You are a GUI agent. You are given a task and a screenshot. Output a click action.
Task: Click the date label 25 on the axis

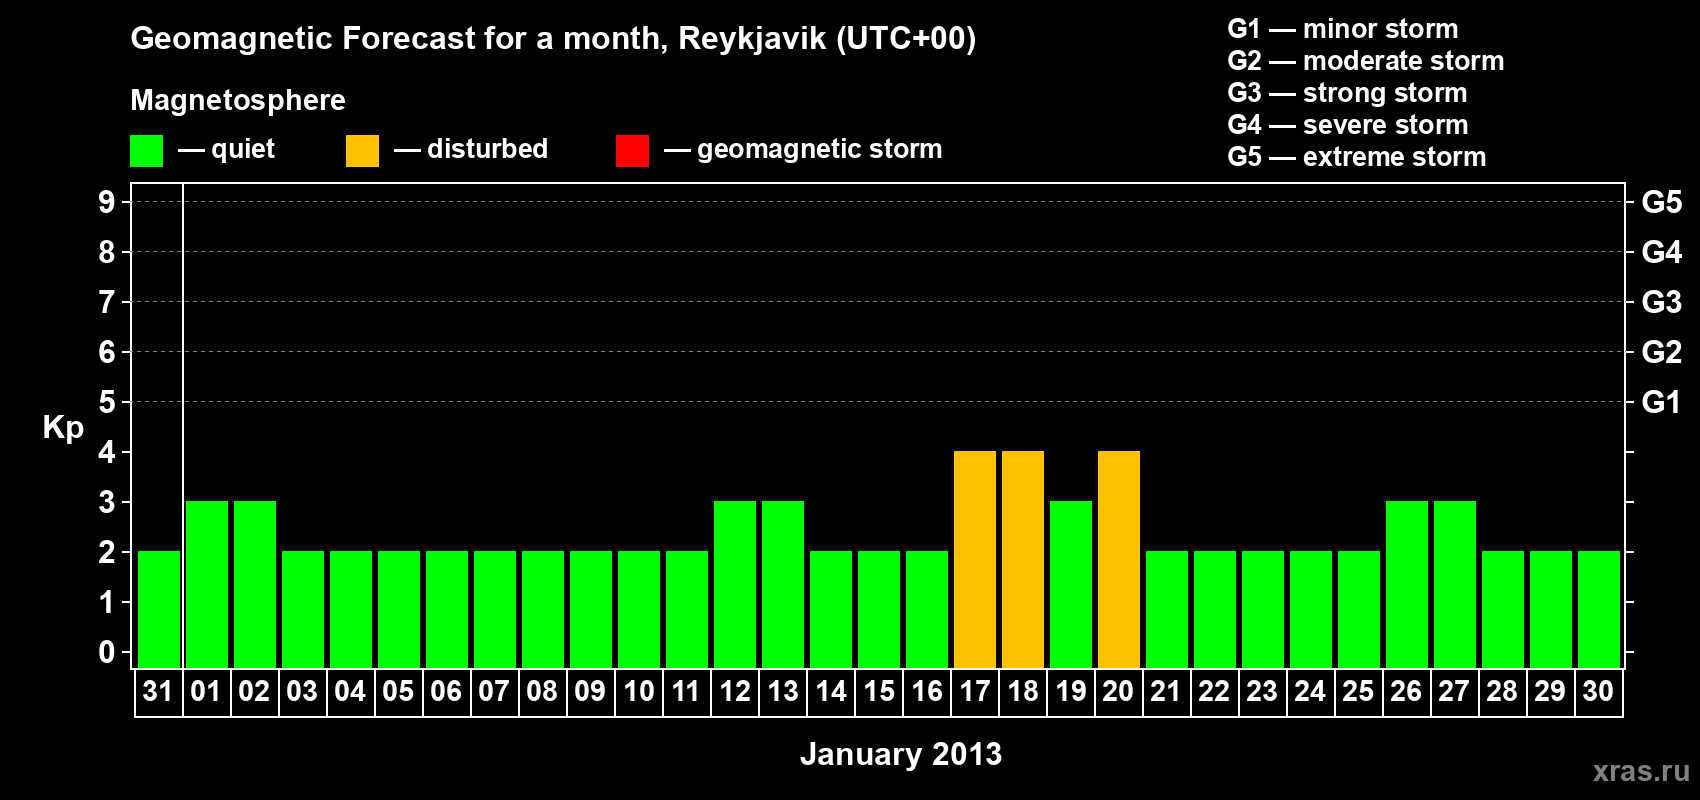pyautogui.click(x=1359, y=691)
